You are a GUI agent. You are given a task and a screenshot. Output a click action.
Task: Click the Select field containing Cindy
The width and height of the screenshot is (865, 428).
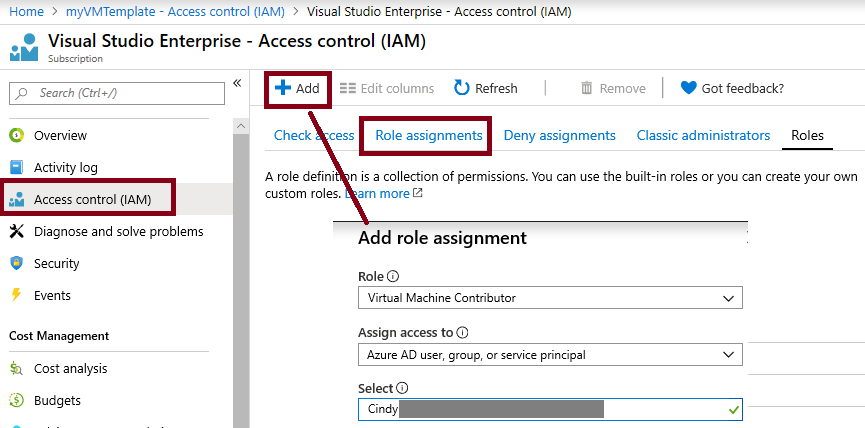click(x=550, y=409)
